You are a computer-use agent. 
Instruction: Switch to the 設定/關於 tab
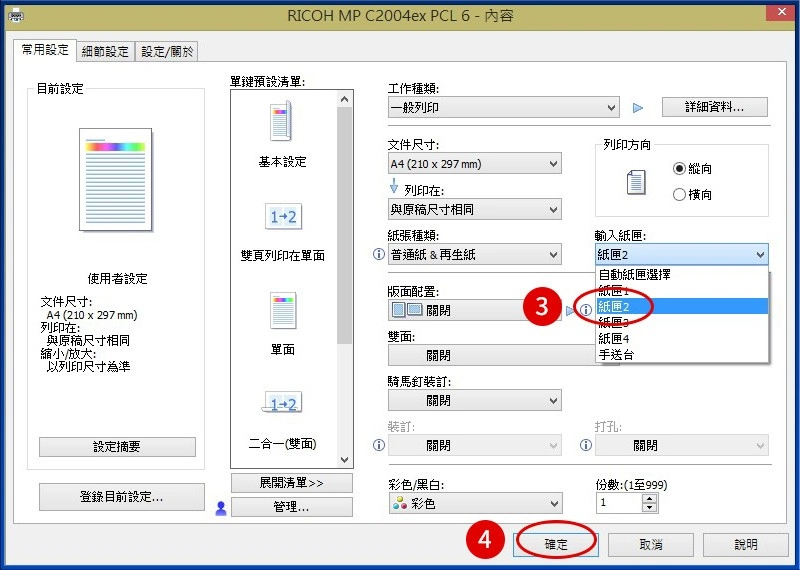coord(167,52)
